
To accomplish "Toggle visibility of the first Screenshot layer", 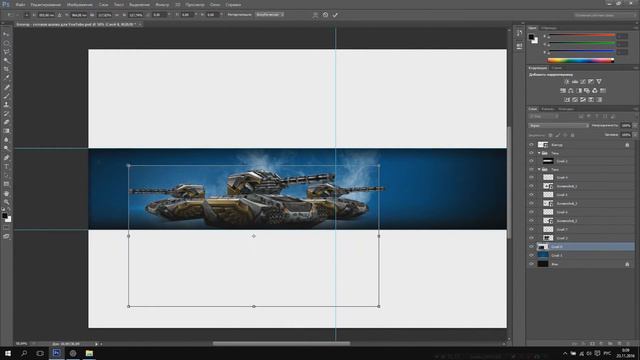I will [x=531, y=186].
